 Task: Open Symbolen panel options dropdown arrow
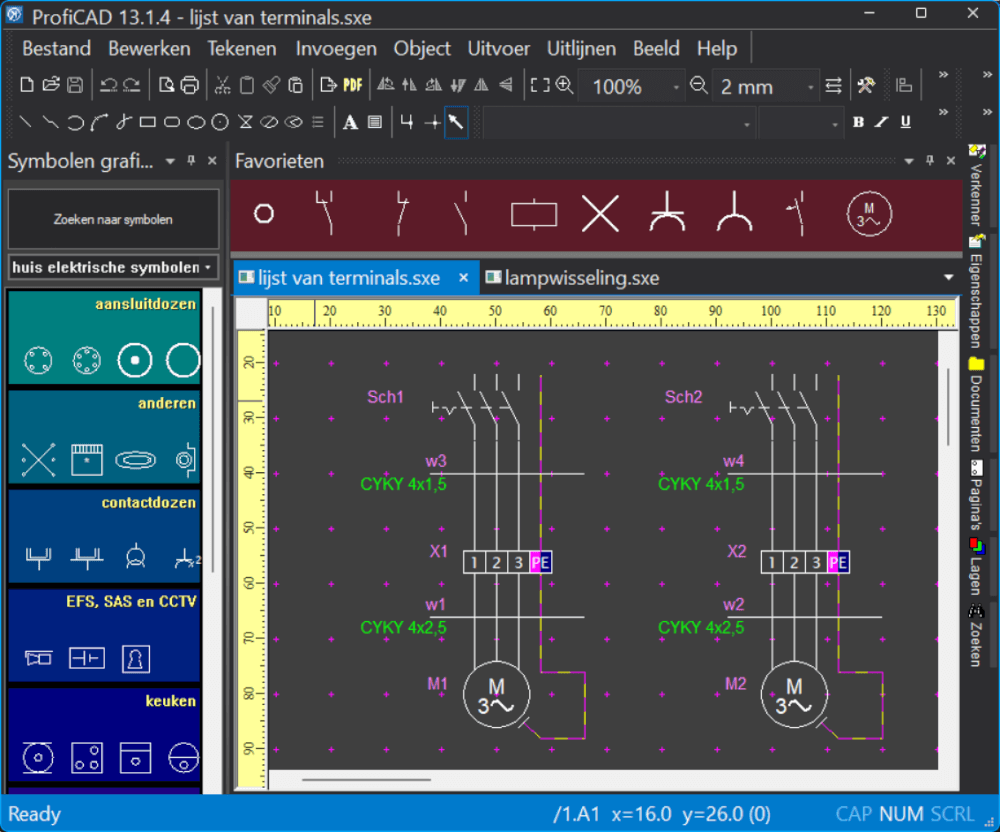pos(170,161)
